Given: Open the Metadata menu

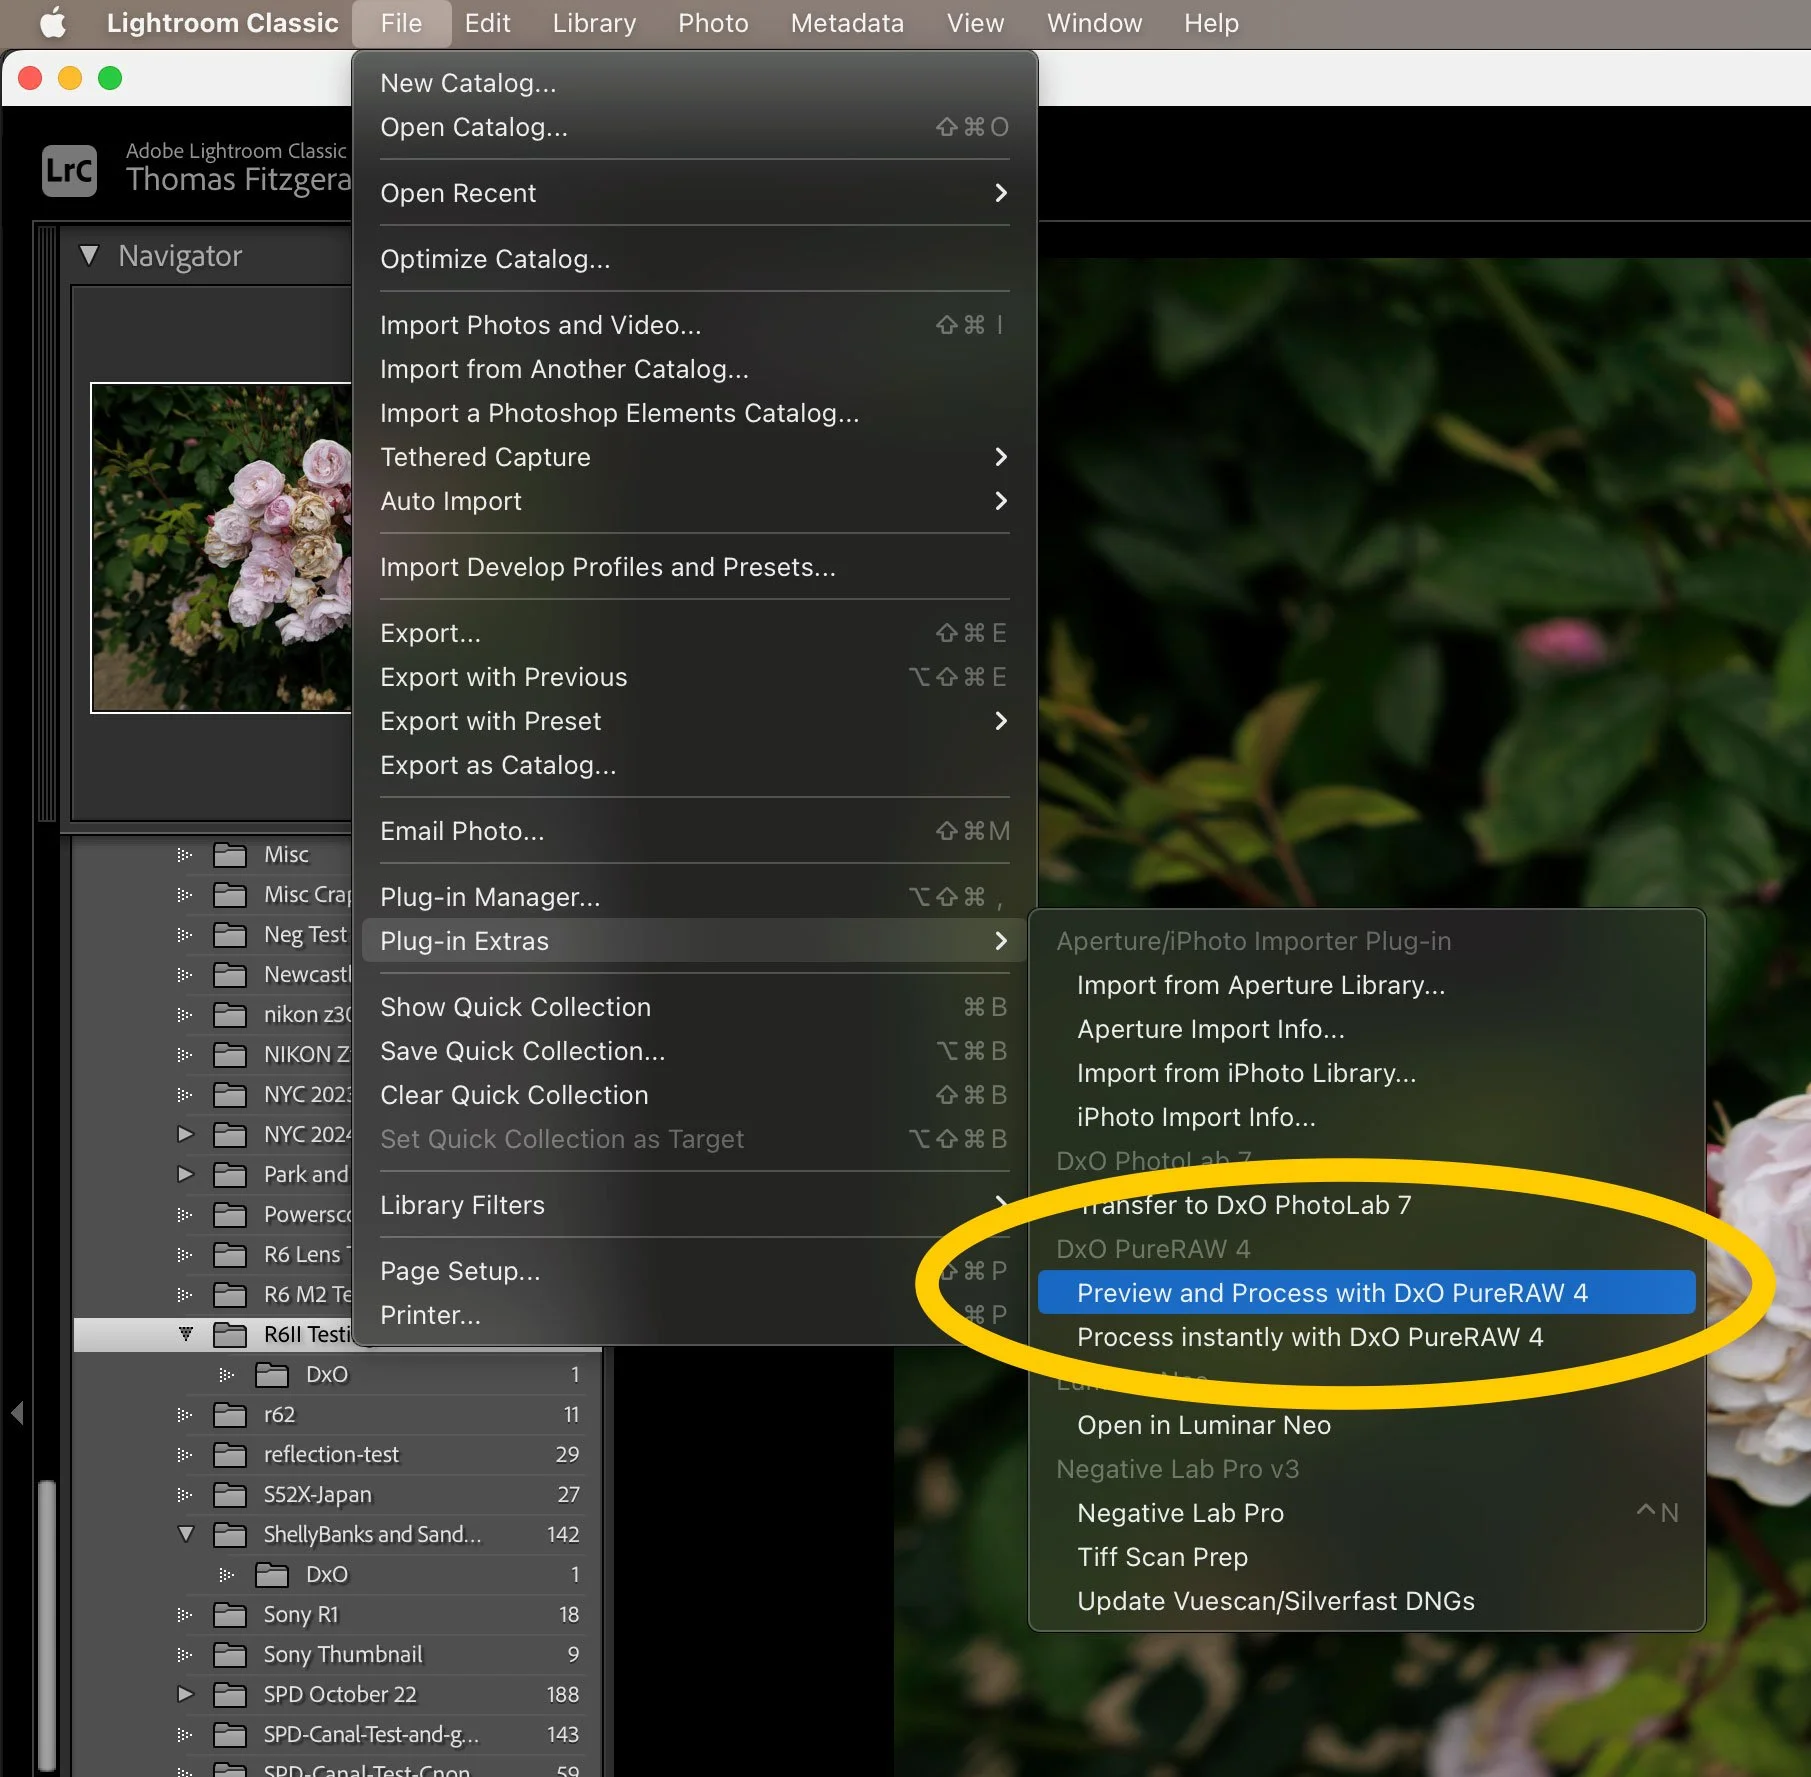Looking at the screenshot, I should point(847,23).
